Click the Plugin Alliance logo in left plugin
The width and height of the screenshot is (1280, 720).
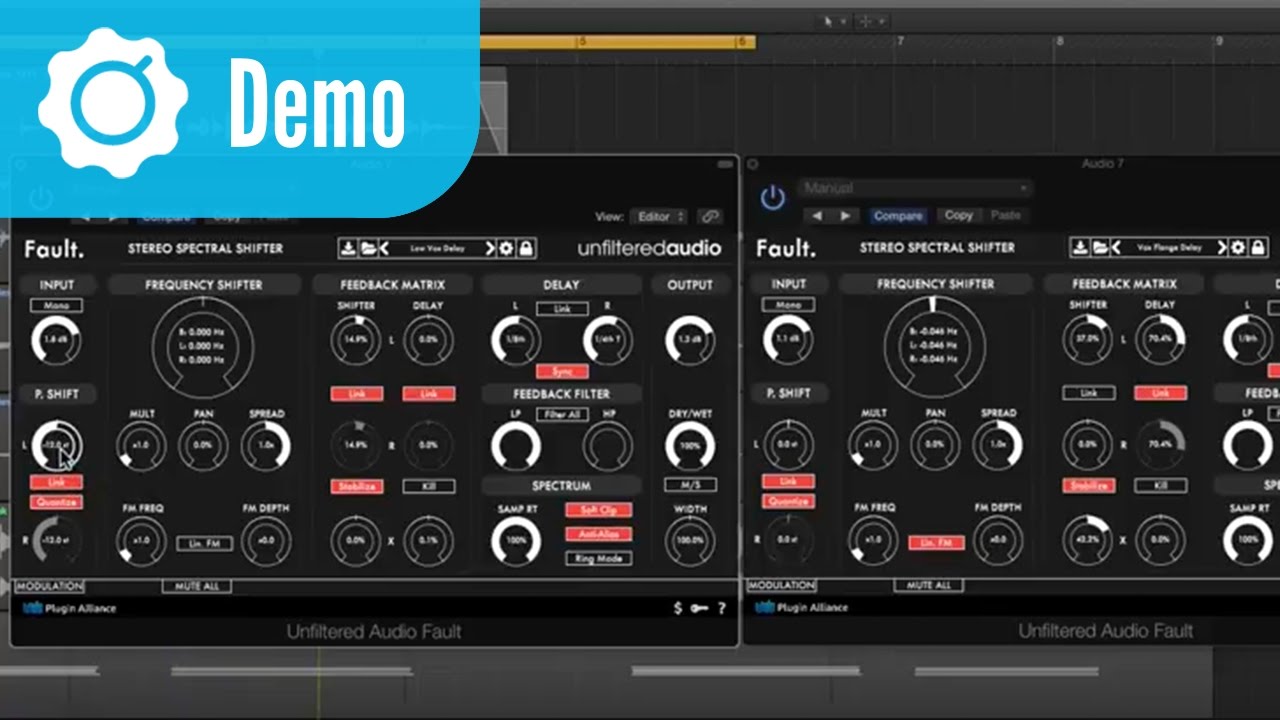(69, 608)
